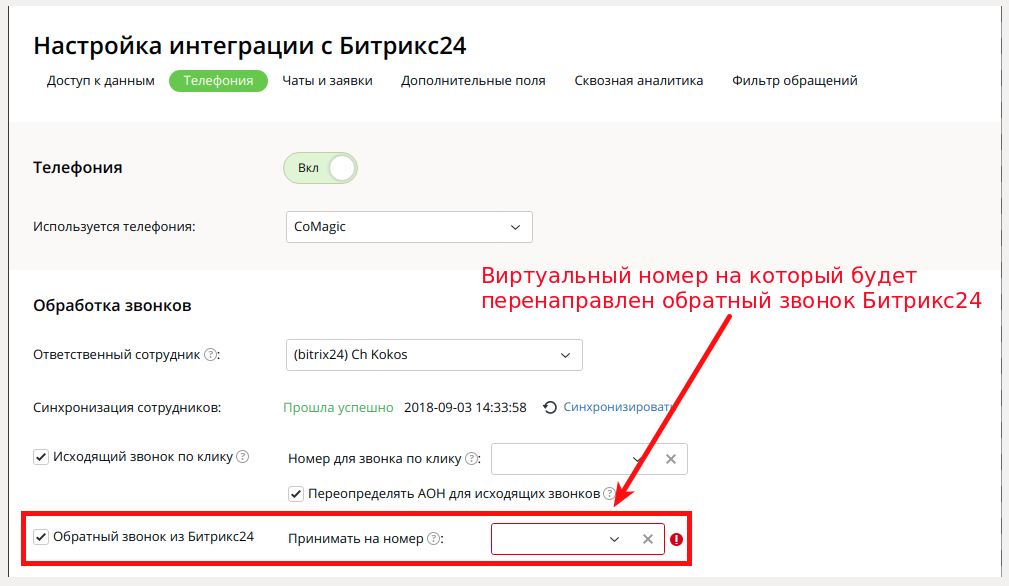Clear the 'Принимать на номер' field
The width and height of the screenshot is (1009, 586).
point(648,539)
